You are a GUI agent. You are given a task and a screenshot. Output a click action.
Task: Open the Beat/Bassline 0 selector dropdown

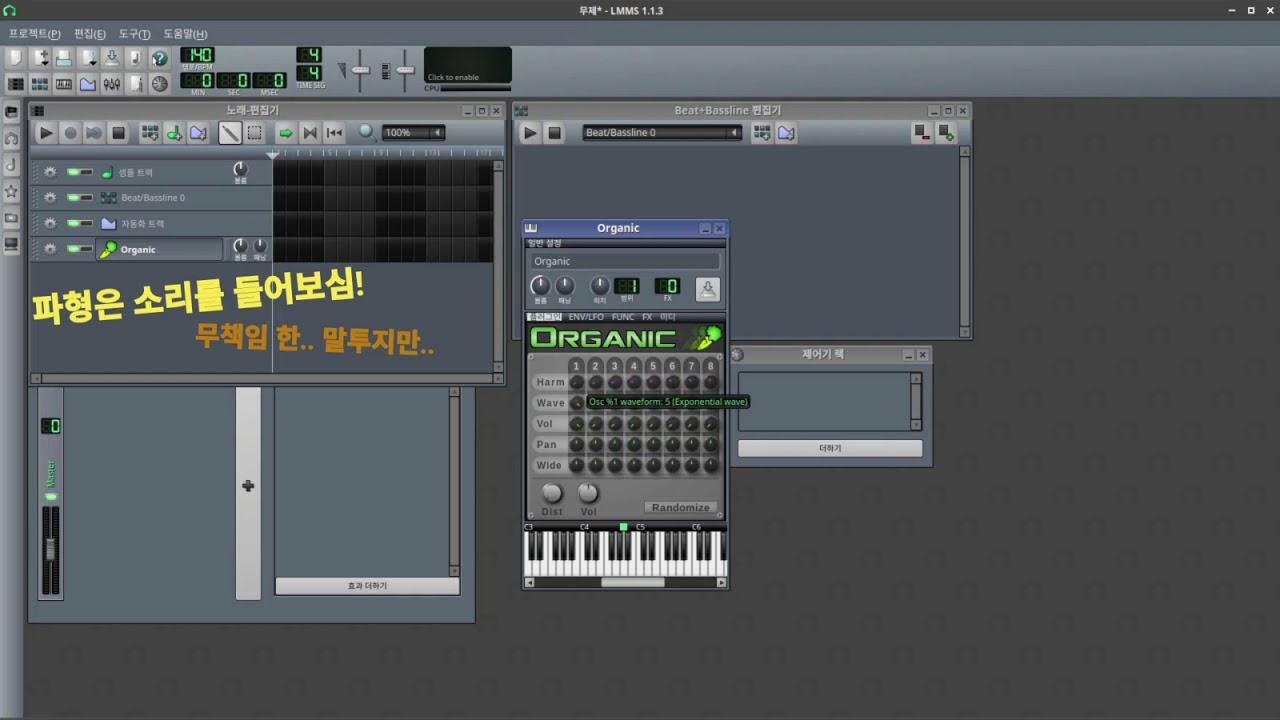pyautogui.click(x=662, y=132)
